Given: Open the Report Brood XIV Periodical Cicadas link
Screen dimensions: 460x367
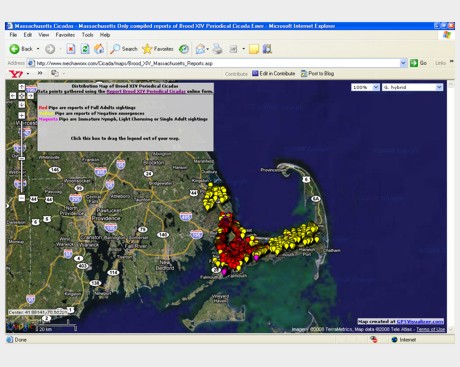Looking at the screenshot, I should 146,91.
